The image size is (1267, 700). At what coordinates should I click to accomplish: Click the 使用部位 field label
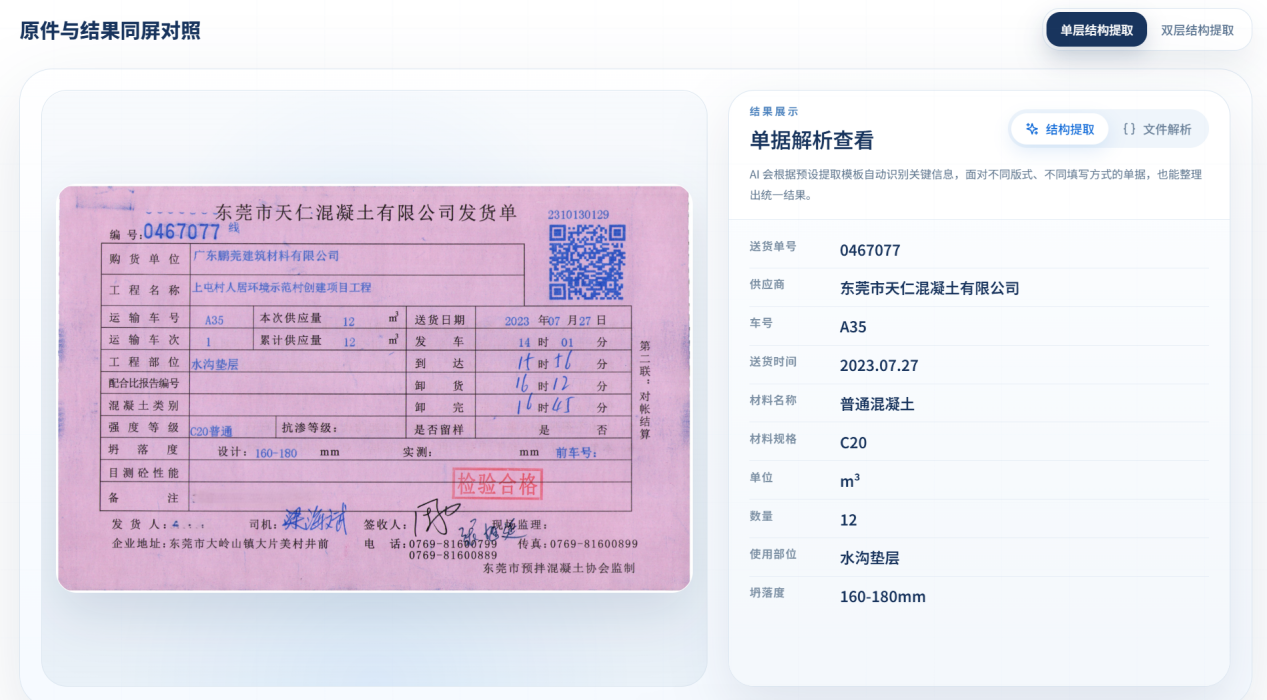point(773,554)
